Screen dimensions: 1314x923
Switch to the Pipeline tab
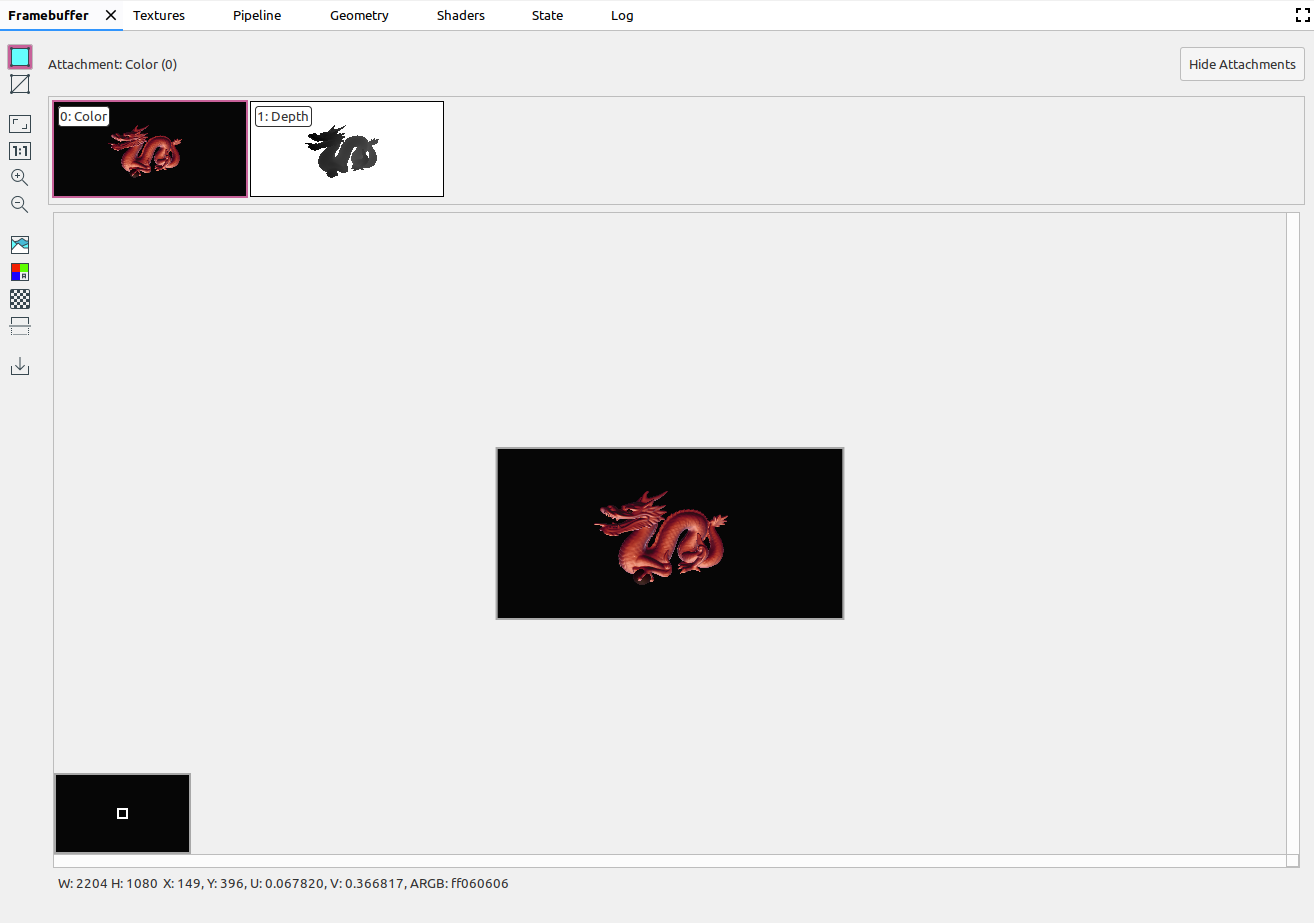(257, 15)
